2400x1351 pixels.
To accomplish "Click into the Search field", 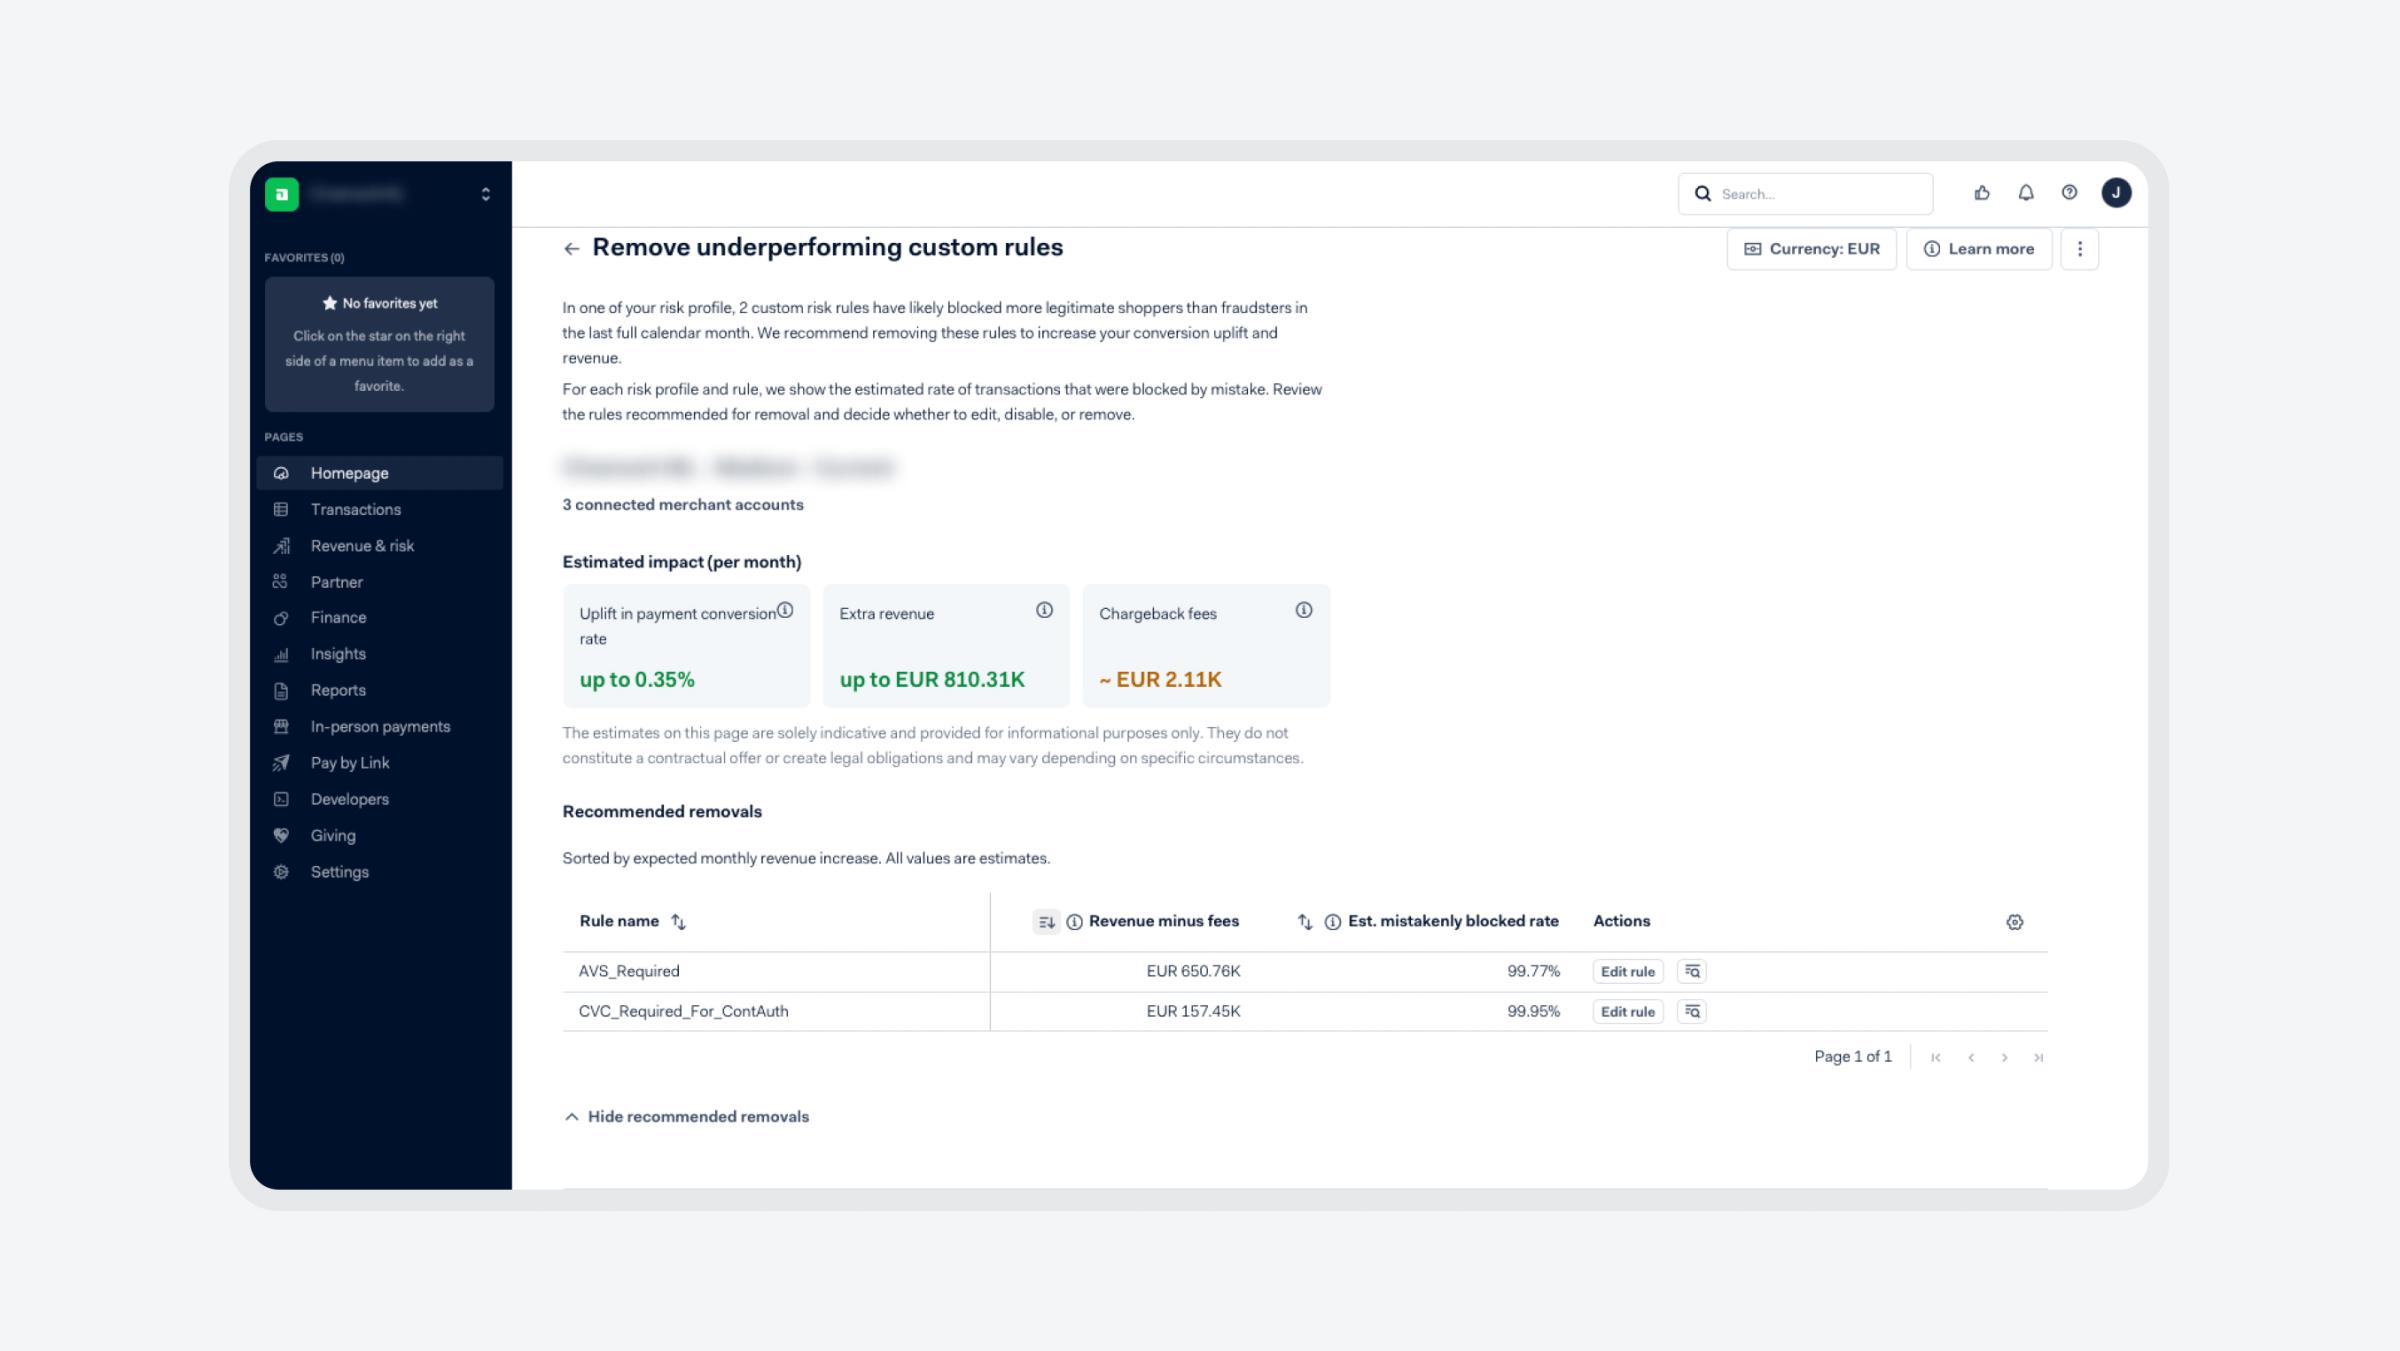I will (1818, 194).
